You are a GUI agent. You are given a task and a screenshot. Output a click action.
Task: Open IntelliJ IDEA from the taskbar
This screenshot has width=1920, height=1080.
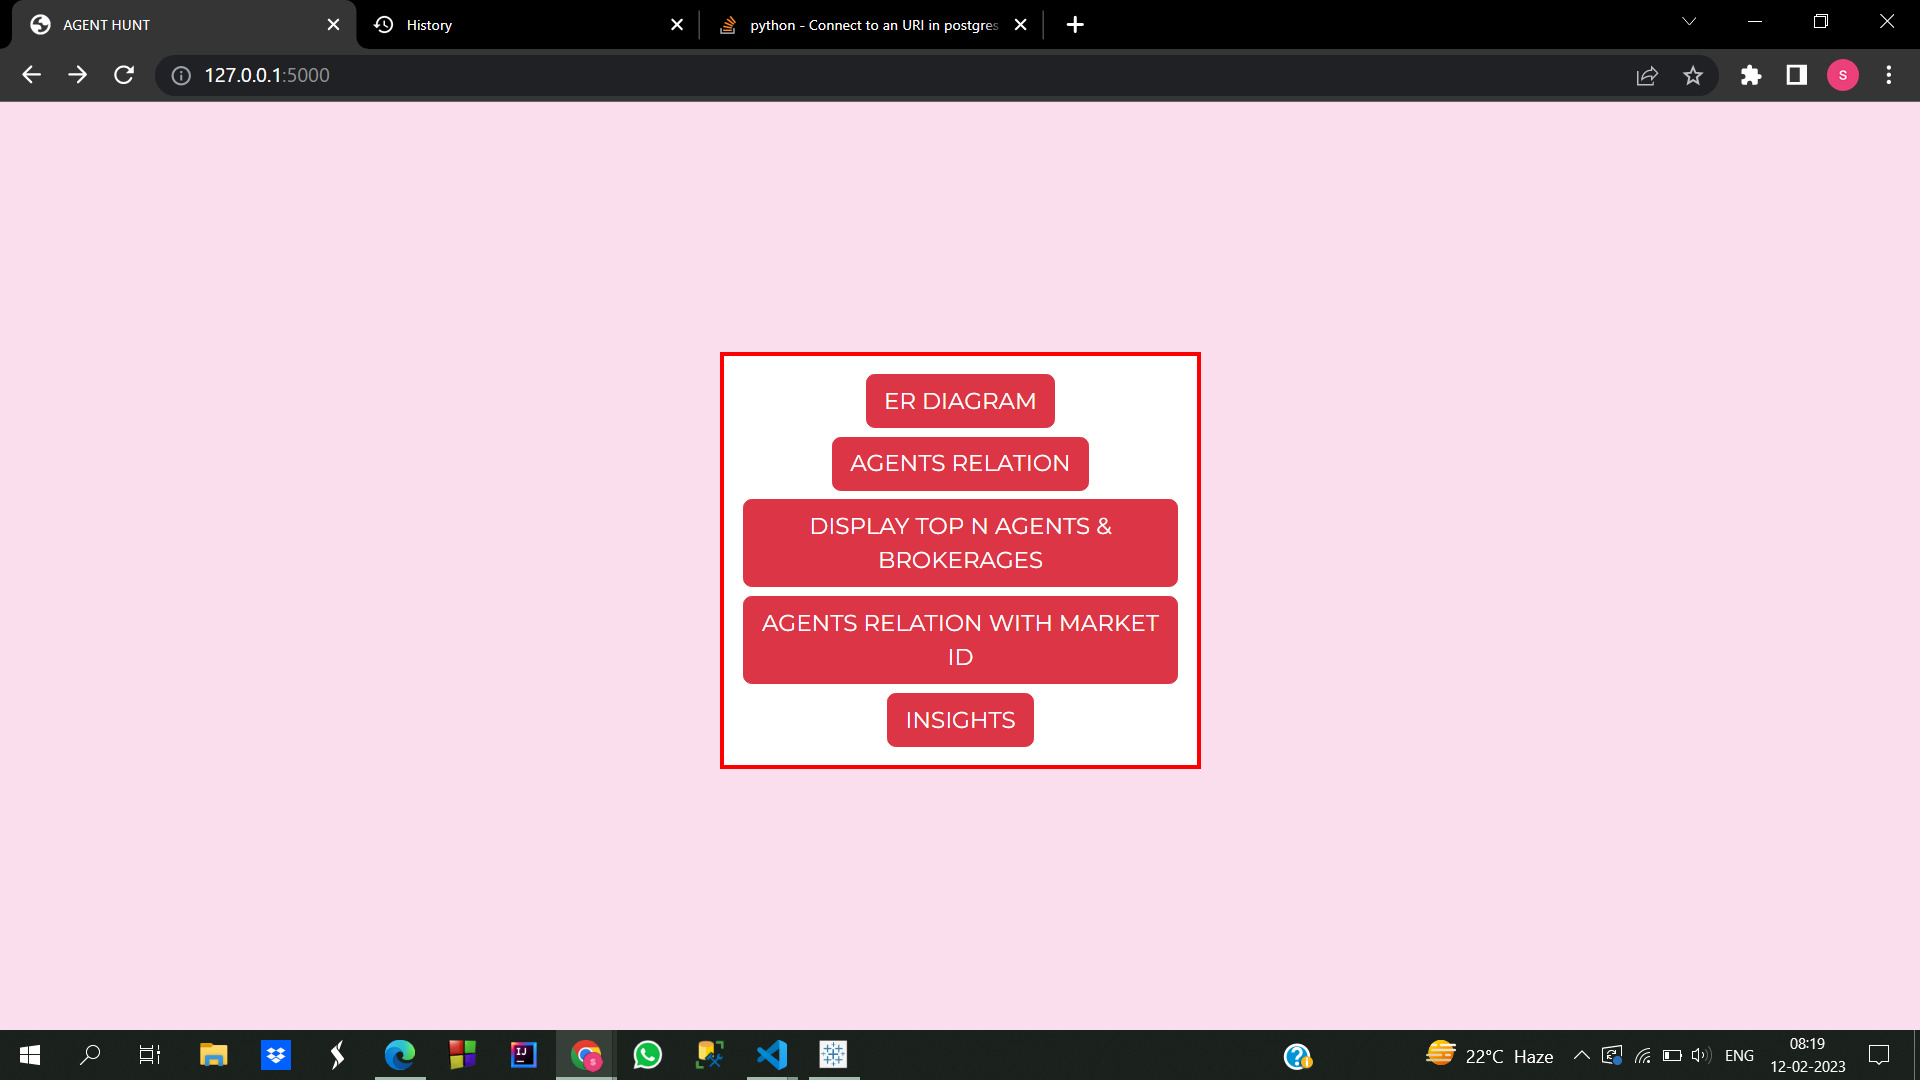click(523, 1055)
